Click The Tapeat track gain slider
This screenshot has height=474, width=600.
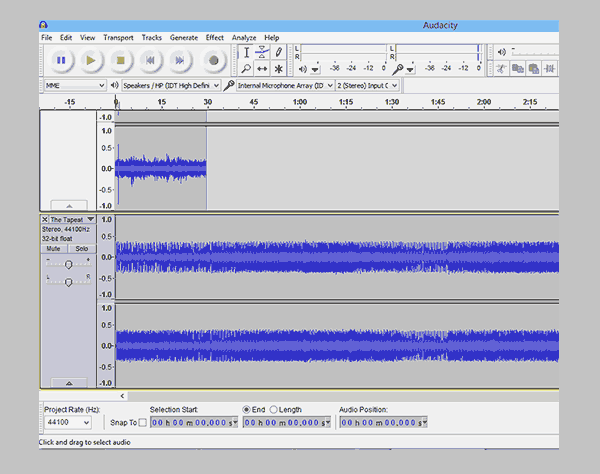click(x=68, y=264)
